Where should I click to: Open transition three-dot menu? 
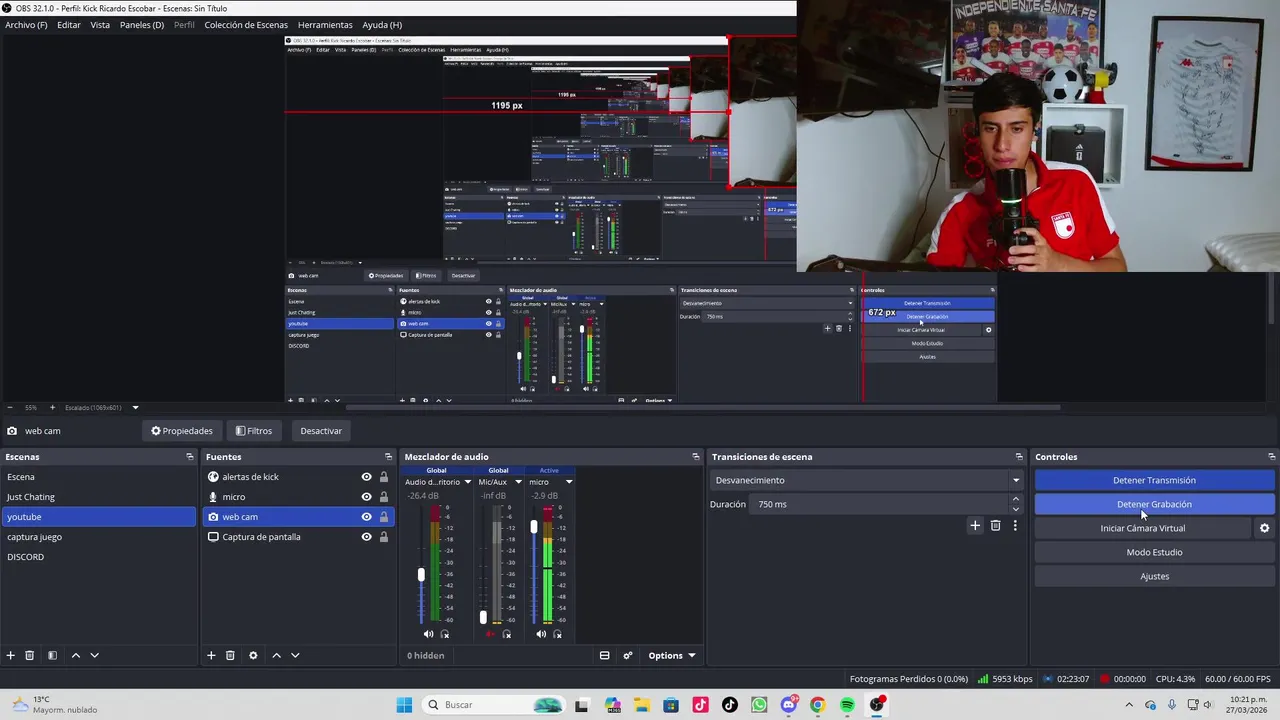pyautogui.click(x=1015, y=525)
